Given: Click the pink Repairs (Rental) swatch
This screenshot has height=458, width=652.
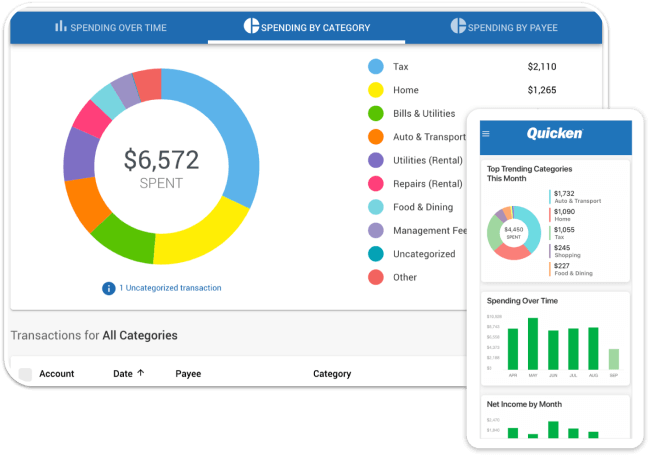Looking at the screenshot, I should (376, 184).
